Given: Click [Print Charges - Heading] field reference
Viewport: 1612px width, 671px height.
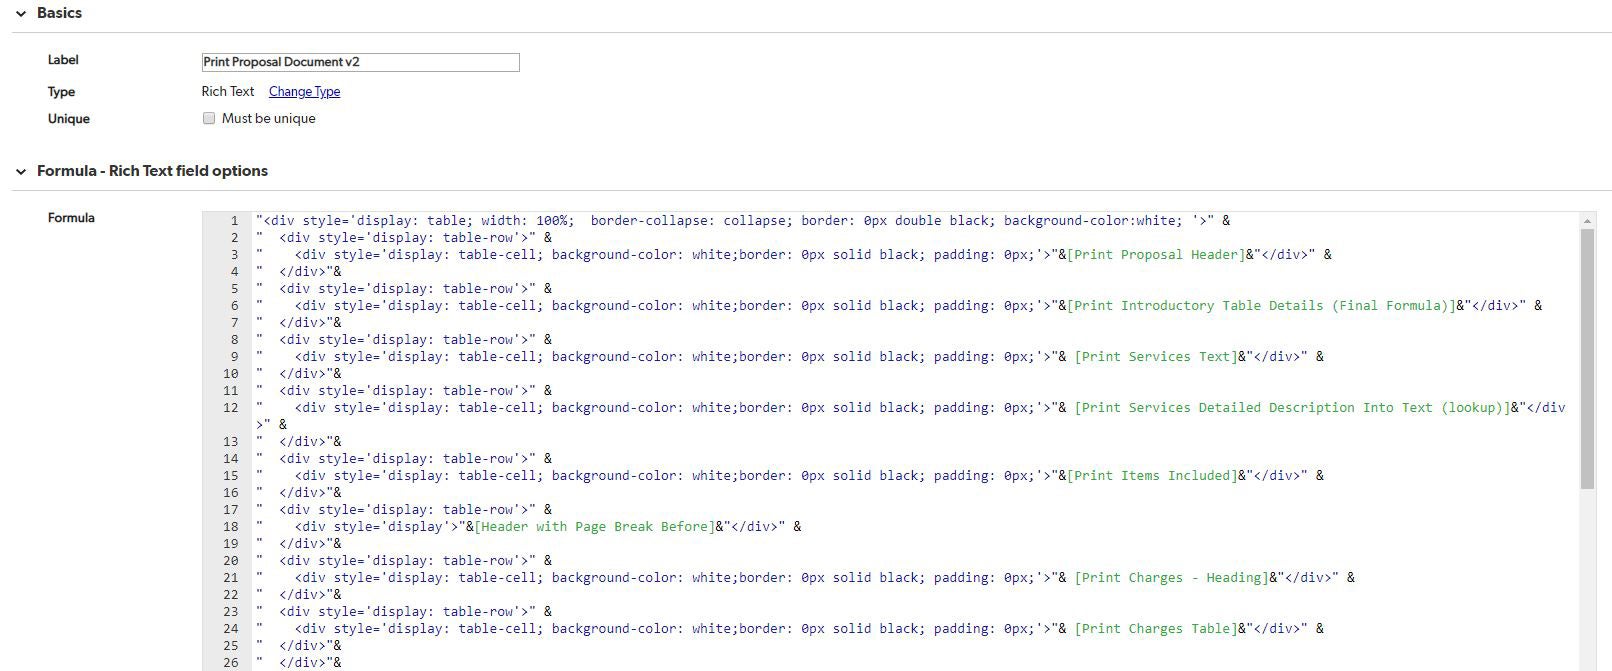Looking at the screenshot, I should (x=1172, y=578).
